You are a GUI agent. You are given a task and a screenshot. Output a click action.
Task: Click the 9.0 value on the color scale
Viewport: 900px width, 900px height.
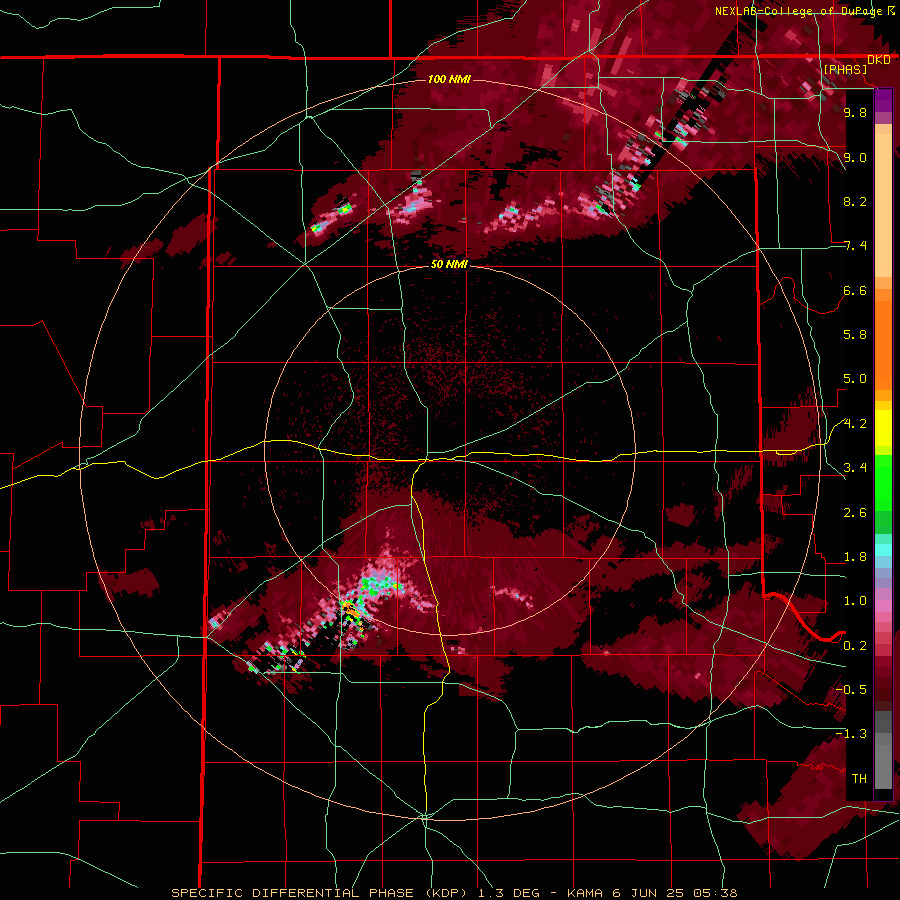(855, 157)
